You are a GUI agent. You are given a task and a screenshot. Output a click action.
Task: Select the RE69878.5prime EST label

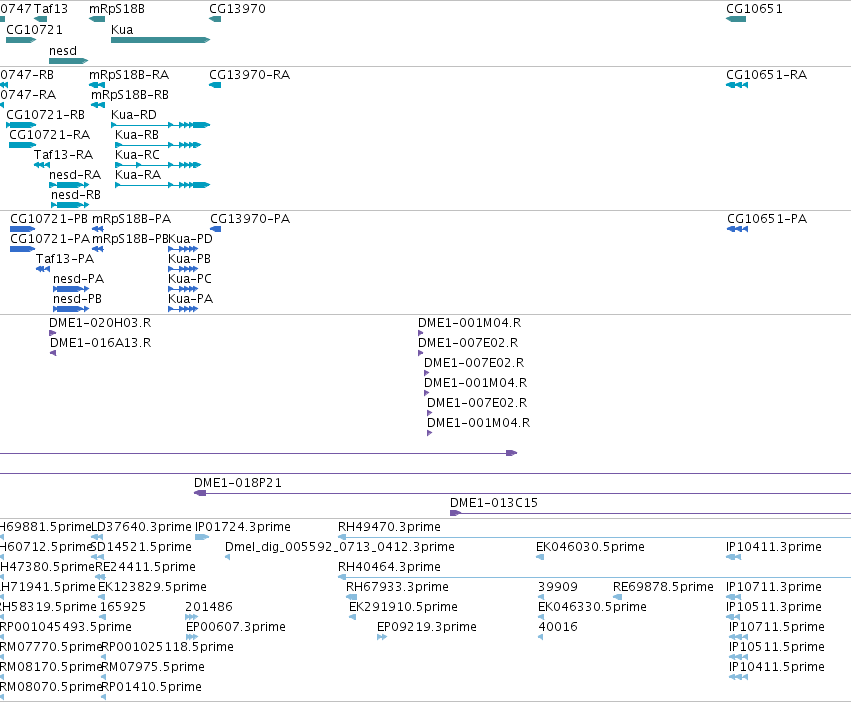(663, 587)
